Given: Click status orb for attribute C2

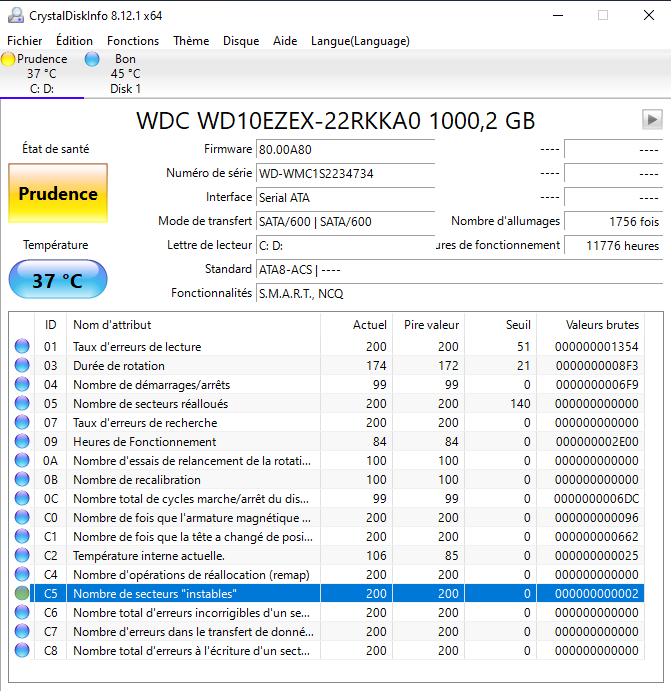Looking at the screenshot, I should point(22,555).
